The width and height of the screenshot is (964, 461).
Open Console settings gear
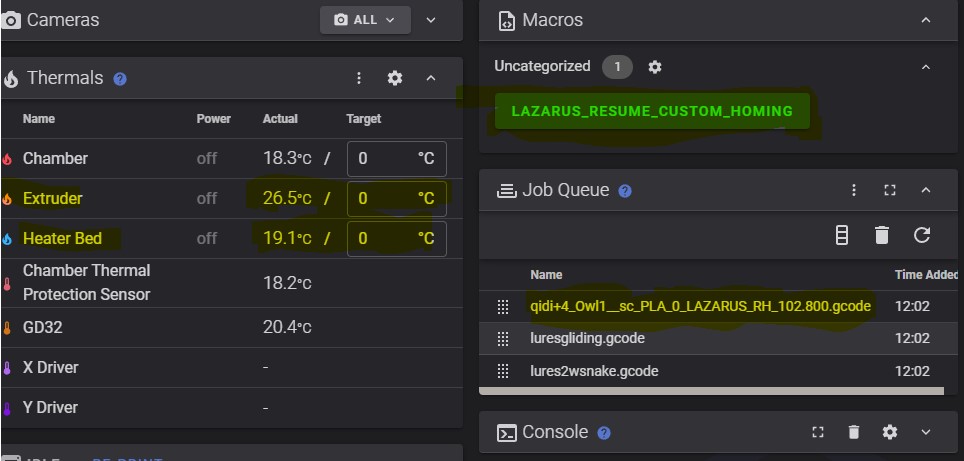[x=890, y=432]
